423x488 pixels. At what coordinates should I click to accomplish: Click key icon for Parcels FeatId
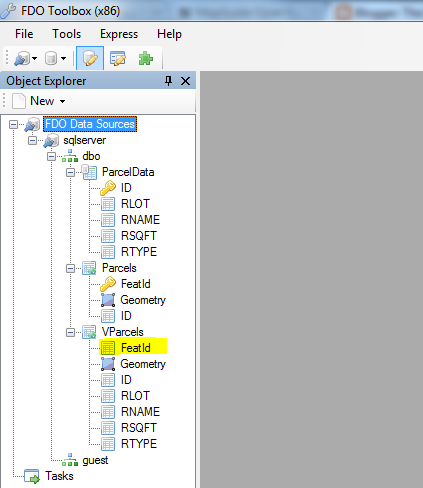108,284
